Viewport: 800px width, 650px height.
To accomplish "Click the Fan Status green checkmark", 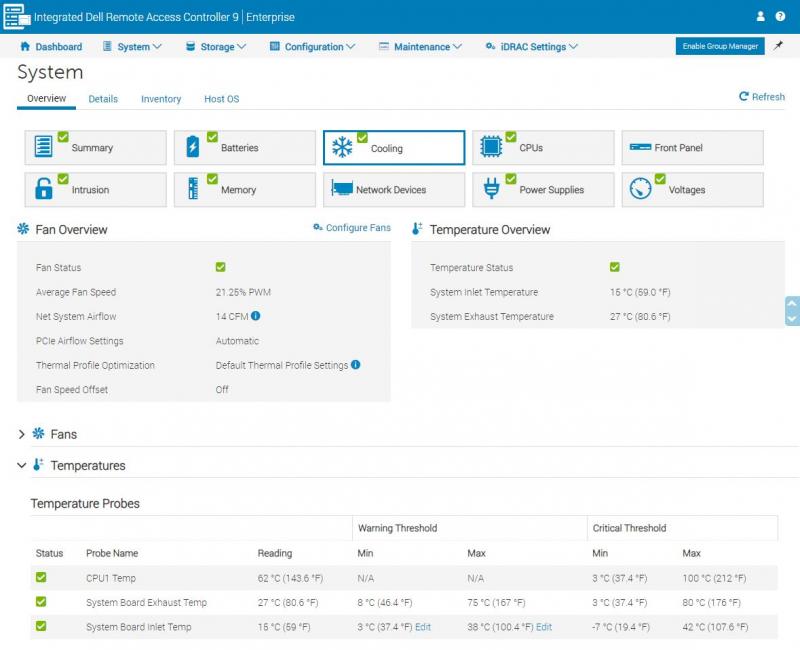I will (221, 268).
